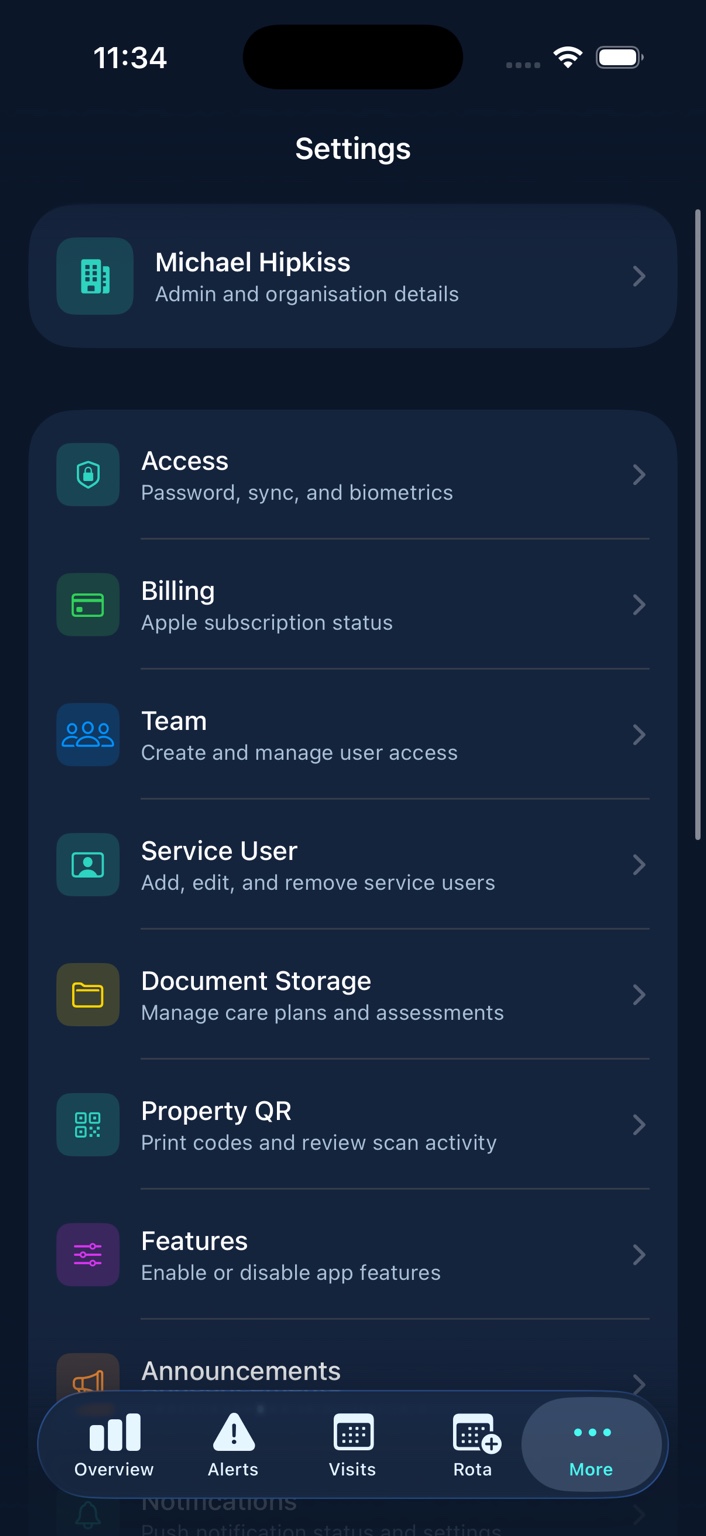This screenshot has width=706, height=1536.
Task: Click the vertical scroll indicator
Action: [697, 524]
